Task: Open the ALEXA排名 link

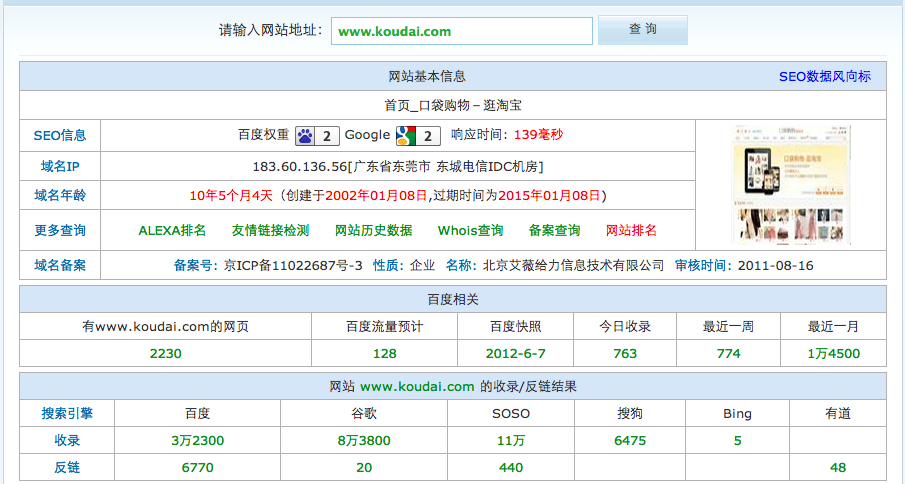Action: click(172, 231)
